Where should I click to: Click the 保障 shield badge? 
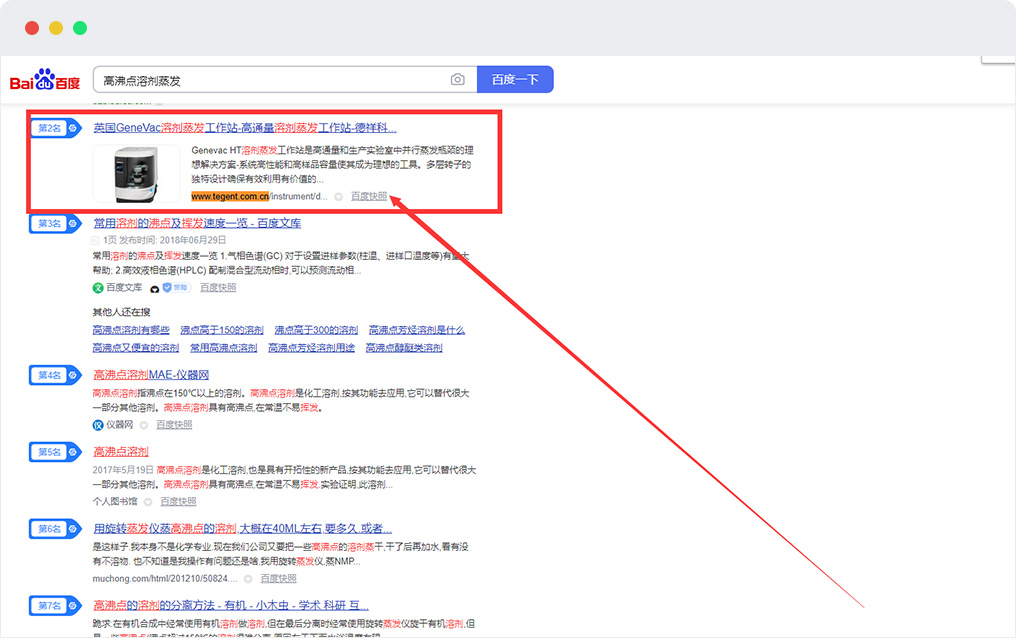coord(175,288)
